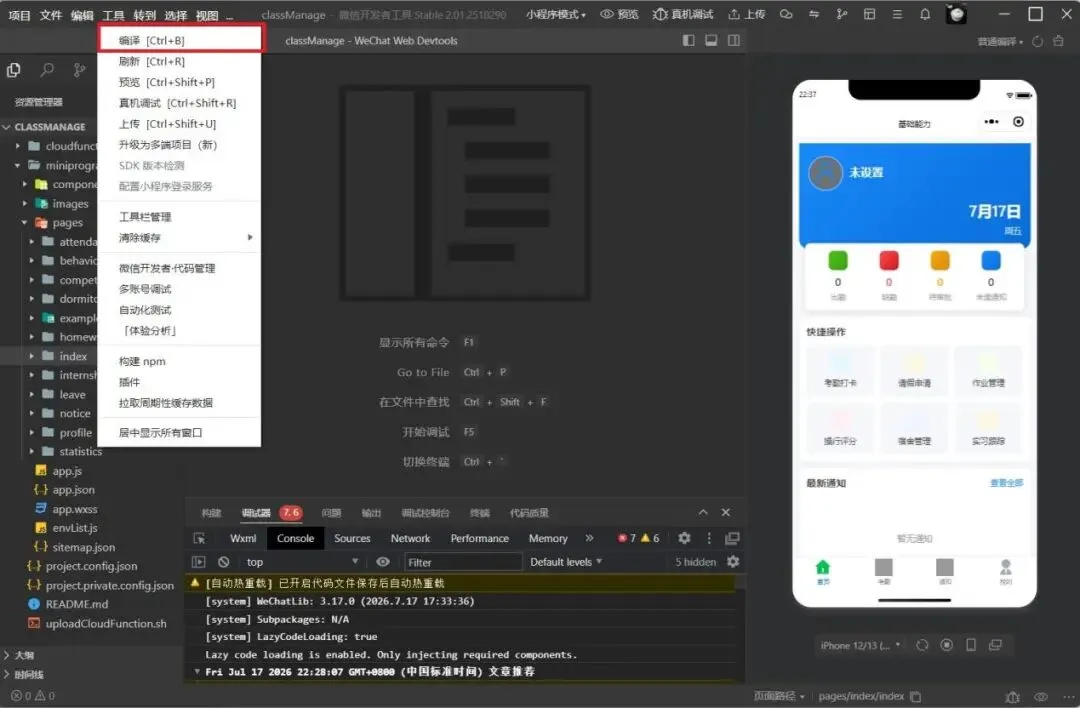Image resolution: width=1080 pixels, height=708 pixels.
Task: Open the project.config.json file
Action: point(91,566)
